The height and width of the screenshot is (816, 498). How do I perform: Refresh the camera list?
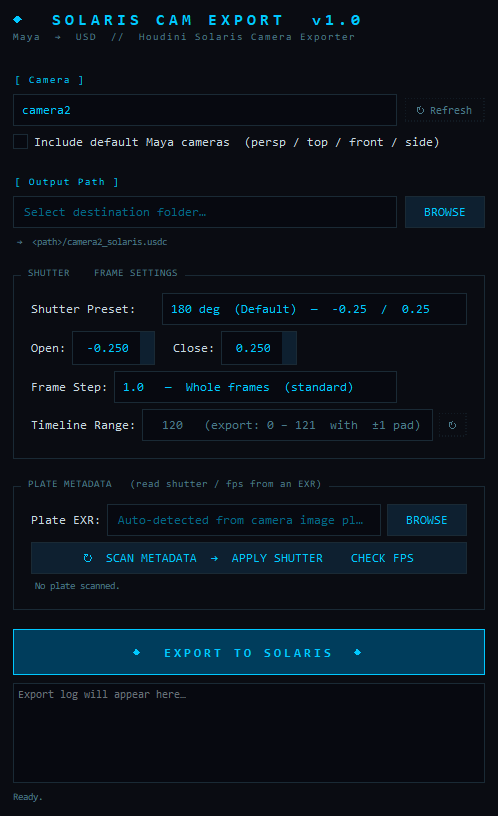tap(444, 110)
